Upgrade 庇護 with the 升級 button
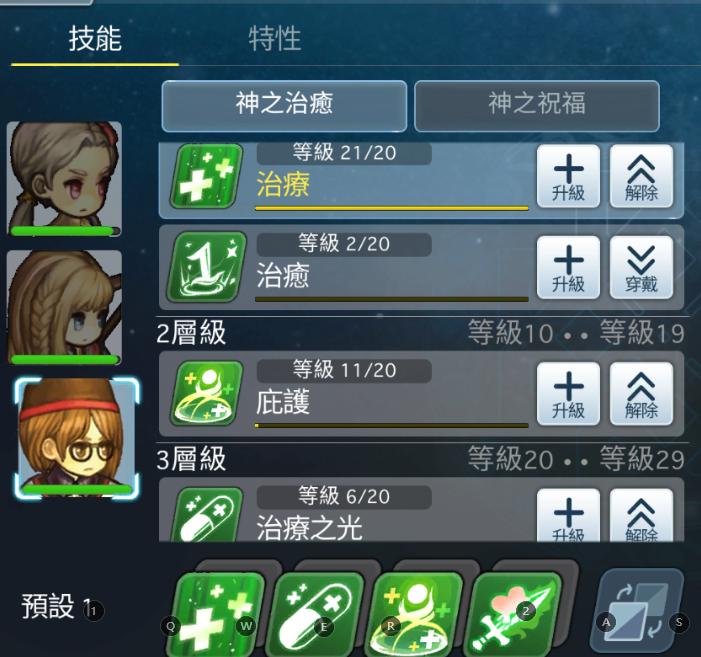701x657 pixels. (568, 394)
